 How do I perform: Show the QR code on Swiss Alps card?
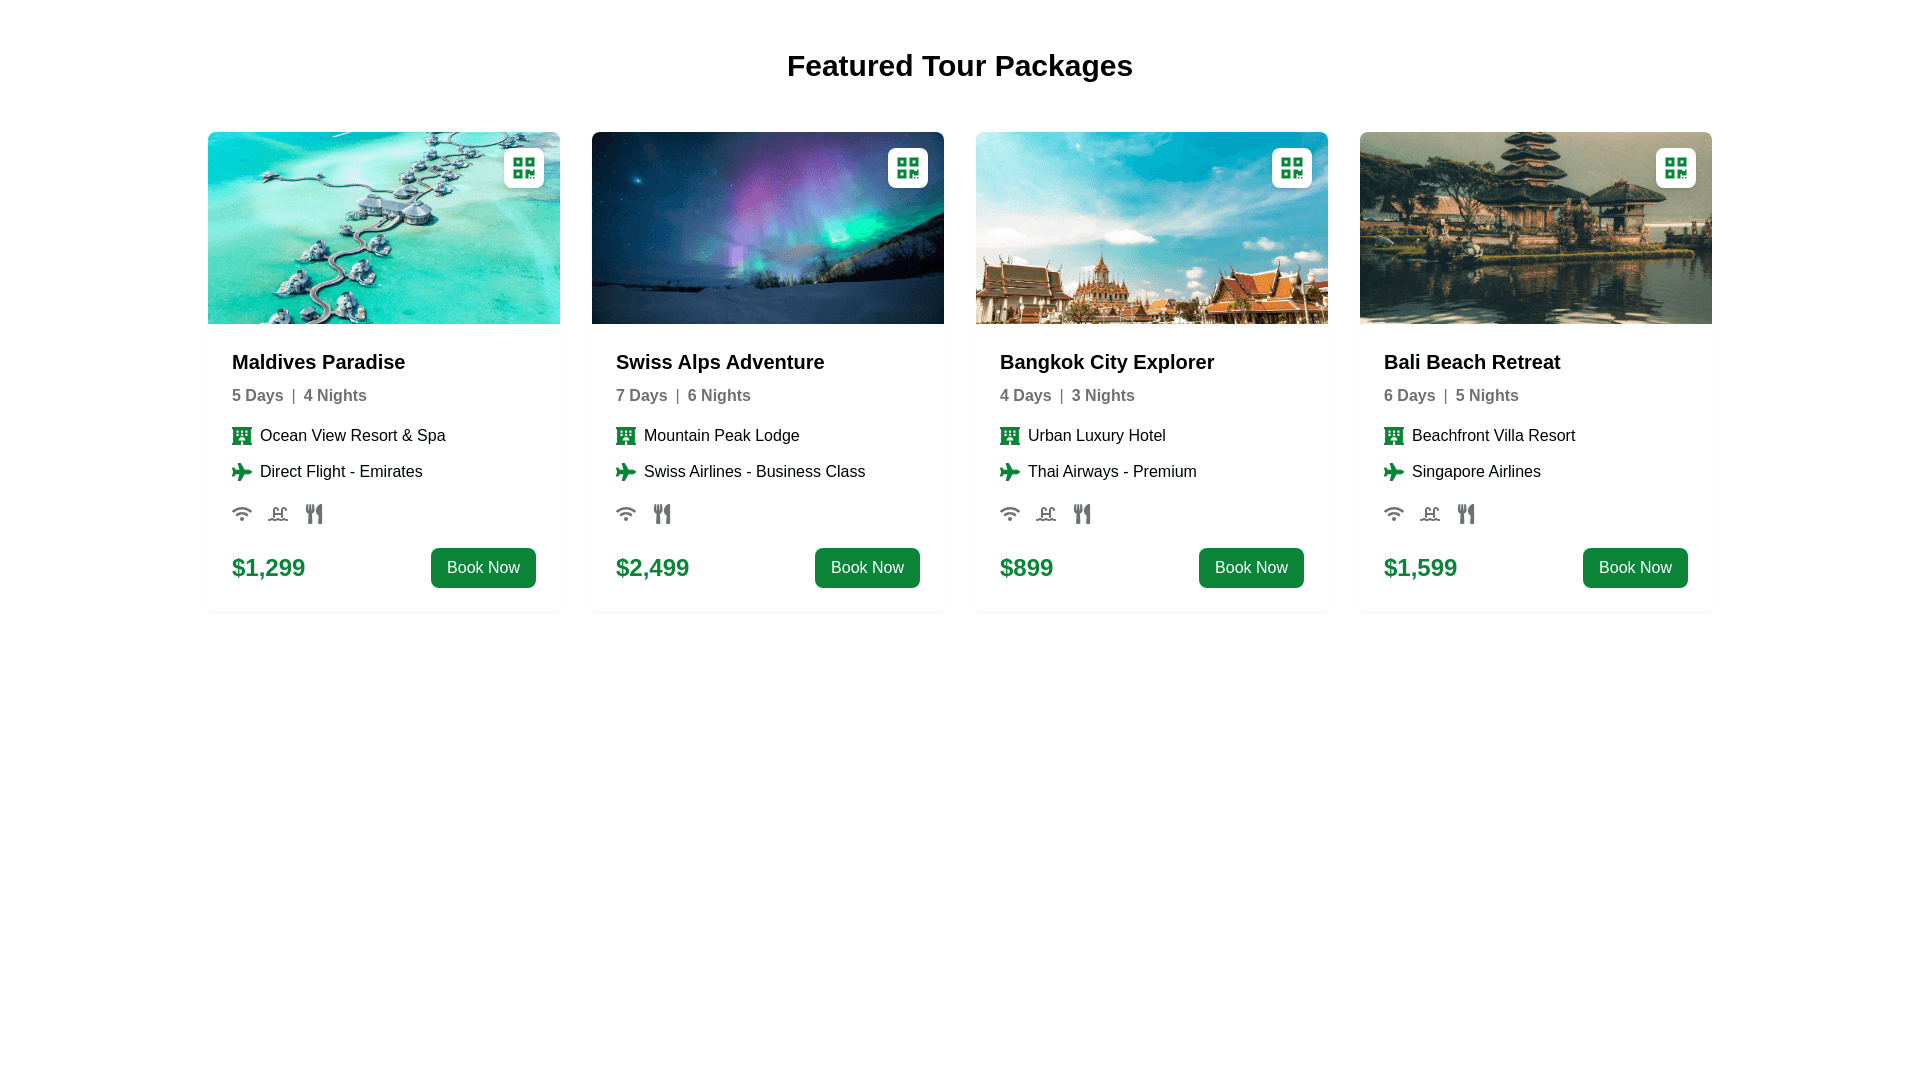[908, 168]
